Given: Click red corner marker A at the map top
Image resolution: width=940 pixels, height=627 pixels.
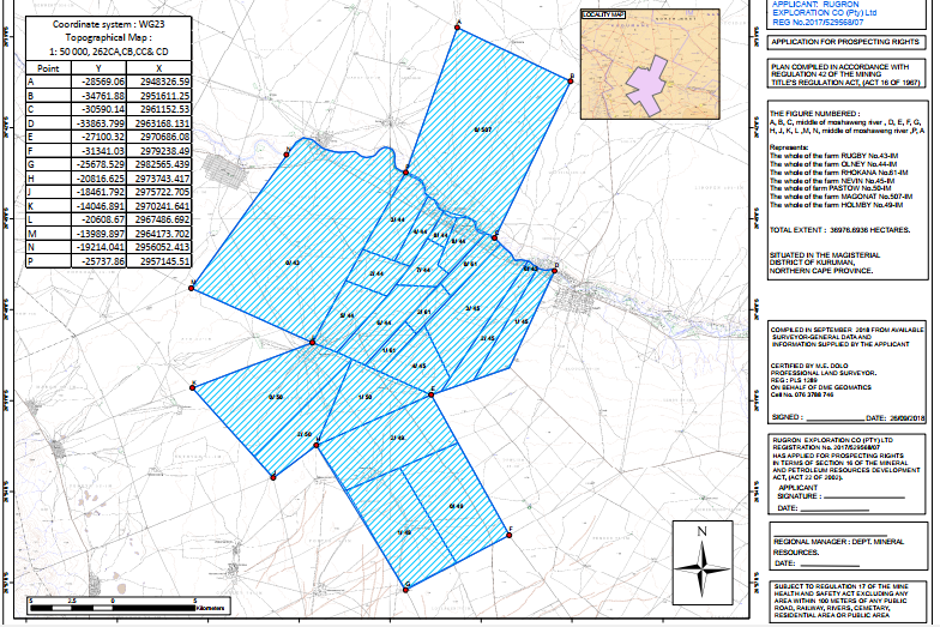Looking at the screenshot, I should pyautogui.click(x=458, y=28).
